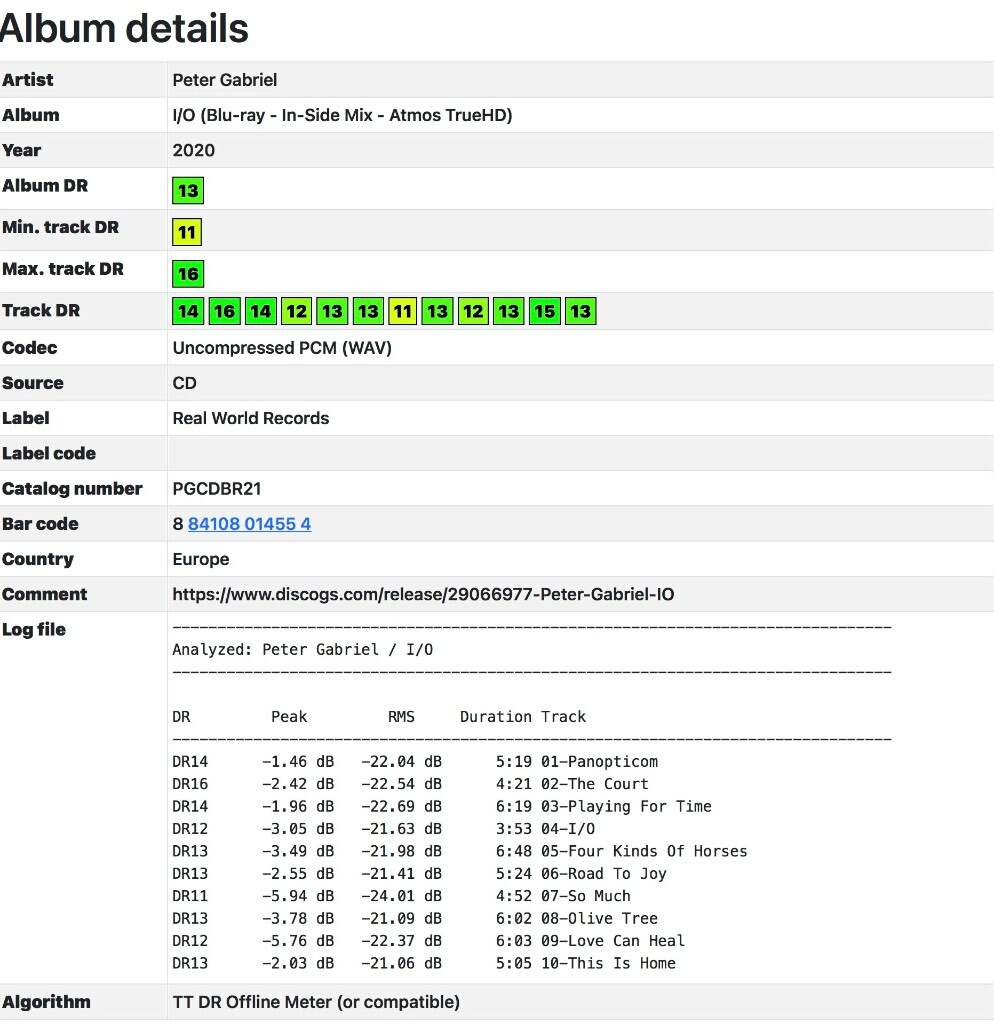The image size is (994, 1024).
Task: Click peak value '-5.94 dB' for So Much
Action: 298,895
